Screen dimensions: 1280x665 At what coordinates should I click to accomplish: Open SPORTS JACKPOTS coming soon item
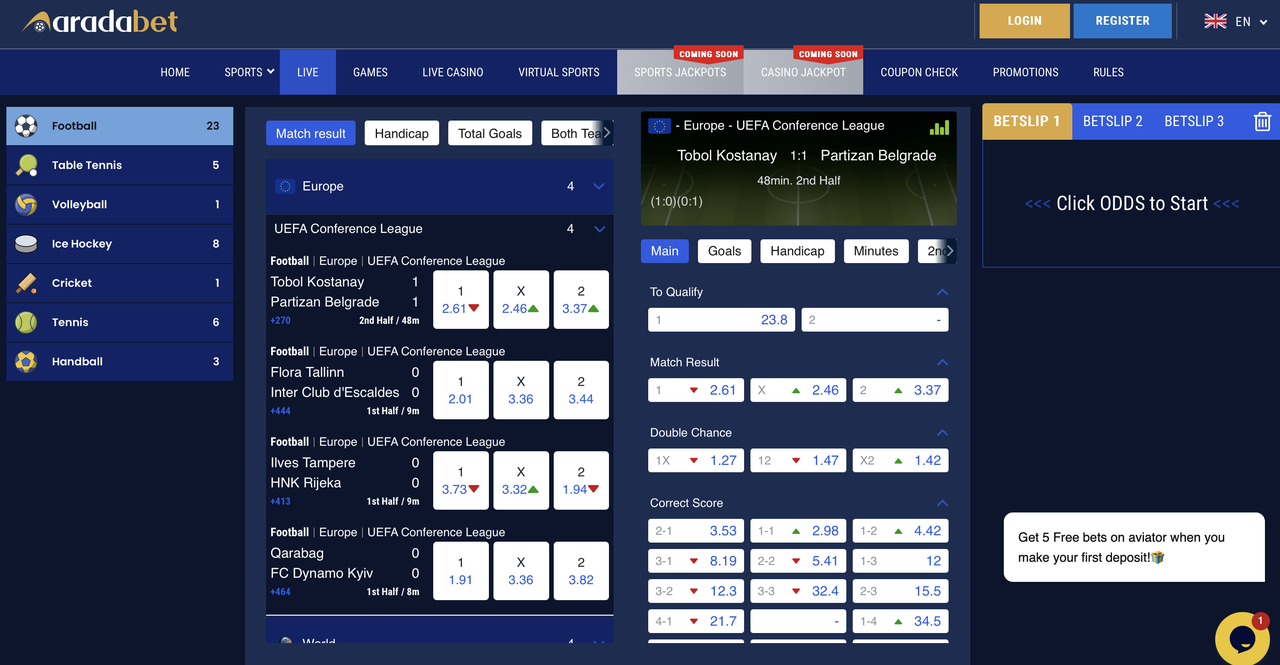coord(680,72)
